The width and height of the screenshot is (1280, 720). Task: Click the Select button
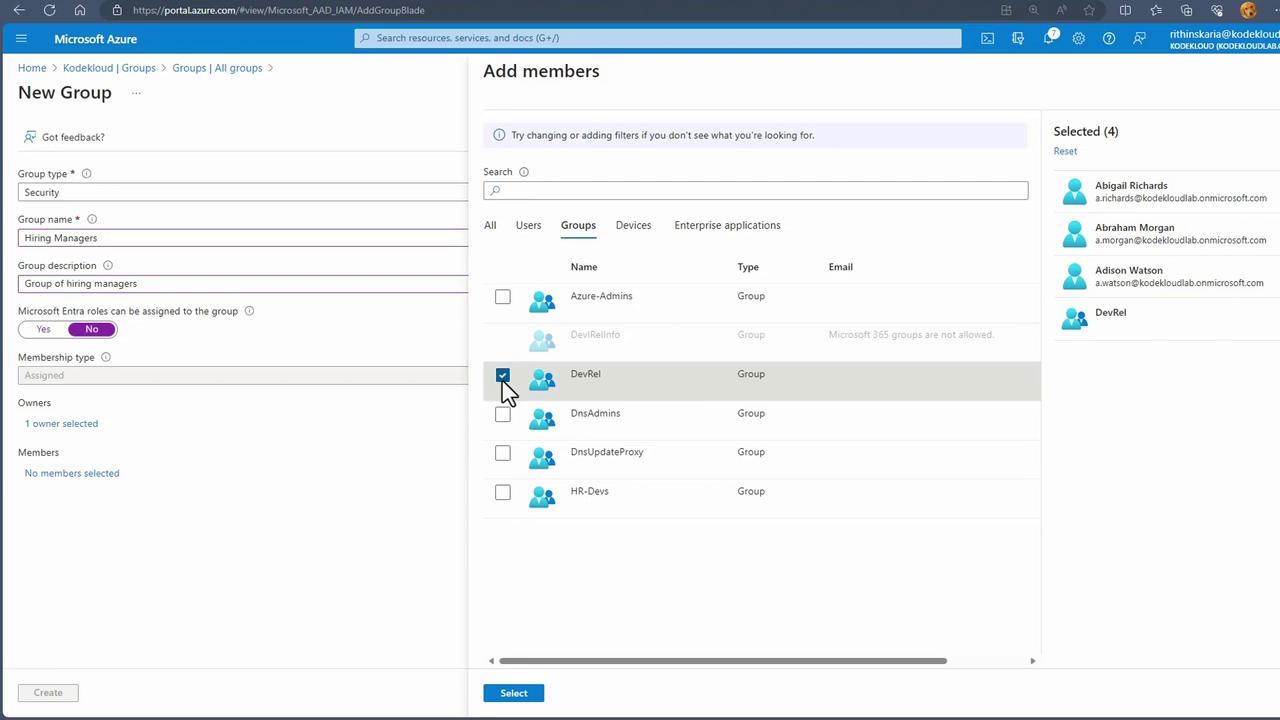click(x=513, y=693)
